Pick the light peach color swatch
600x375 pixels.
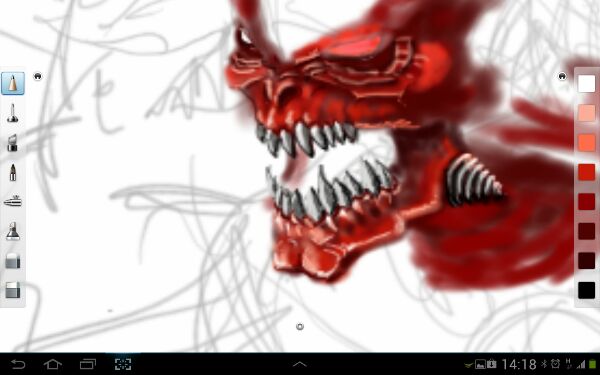coord(587,113)
